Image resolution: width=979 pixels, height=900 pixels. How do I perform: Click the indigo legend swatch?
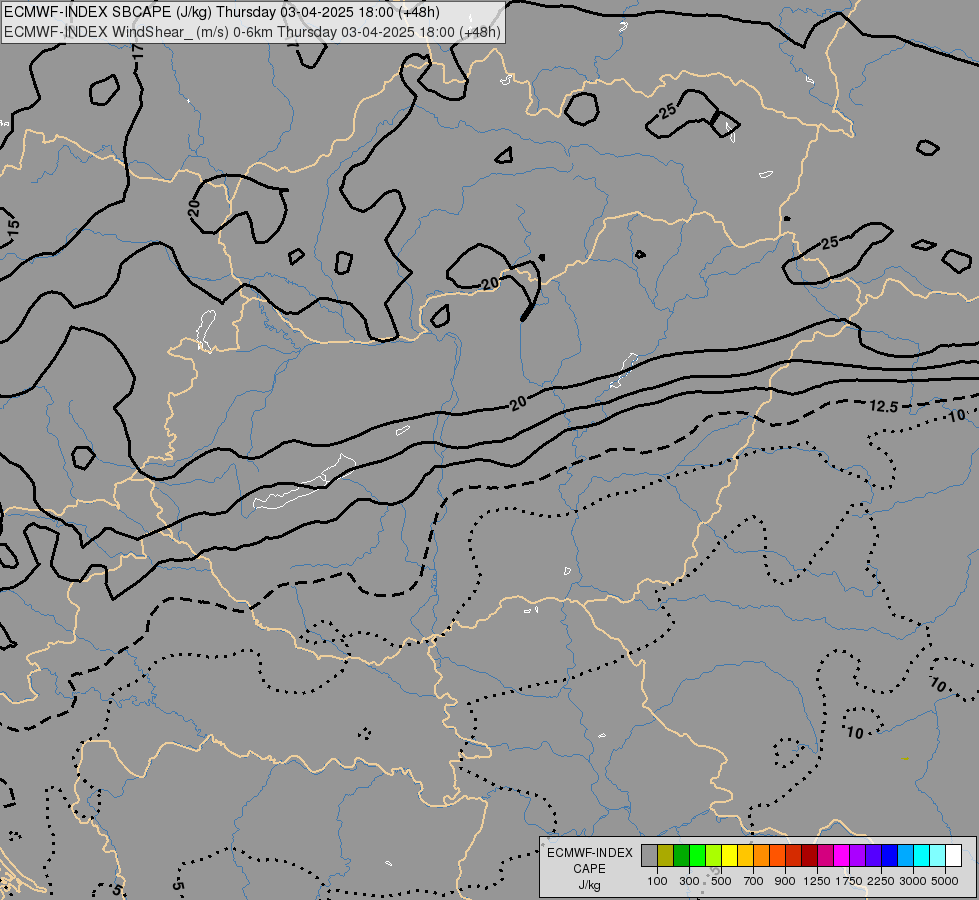[x=873, y=856]
